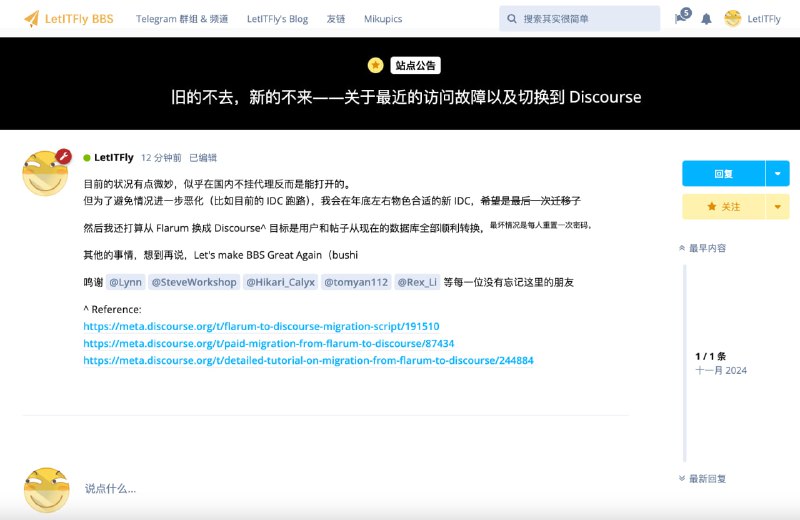Click the red wrench admin badge on avatar

coord(63,157)
